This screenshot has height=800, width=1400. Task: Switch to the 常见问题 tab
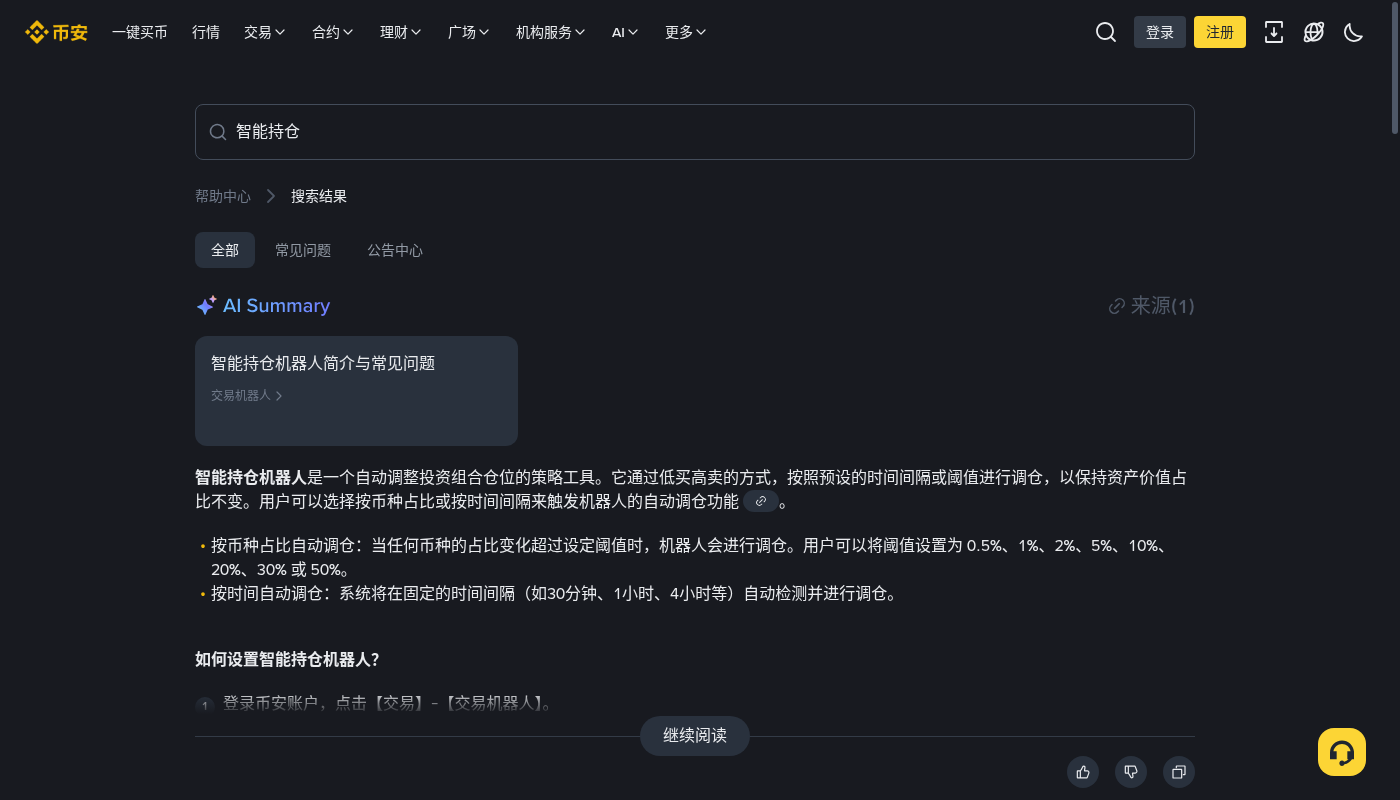[x=303, y=250]
